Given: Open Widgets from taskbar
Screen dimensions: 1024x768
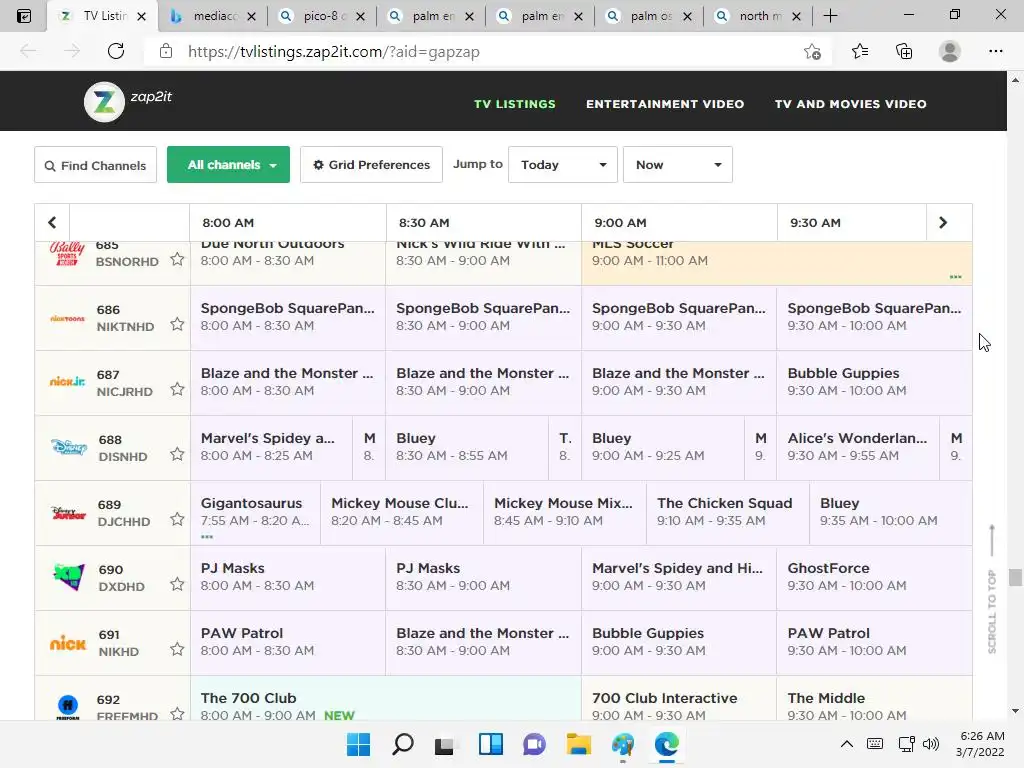Looking at the screenshot, I should coord(490,744).
